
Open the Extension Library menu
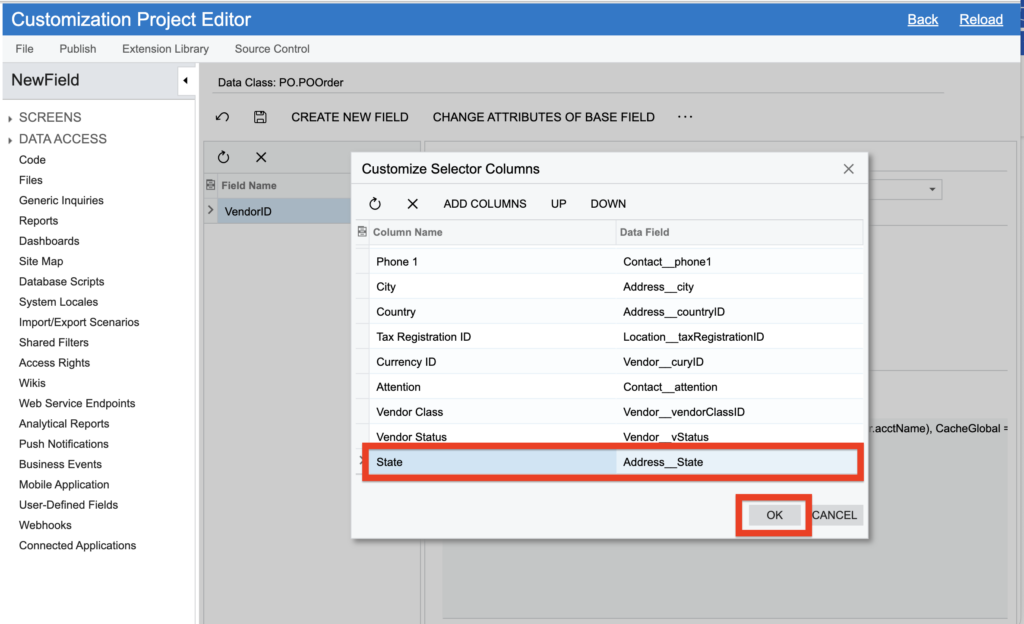pos(165,49)
